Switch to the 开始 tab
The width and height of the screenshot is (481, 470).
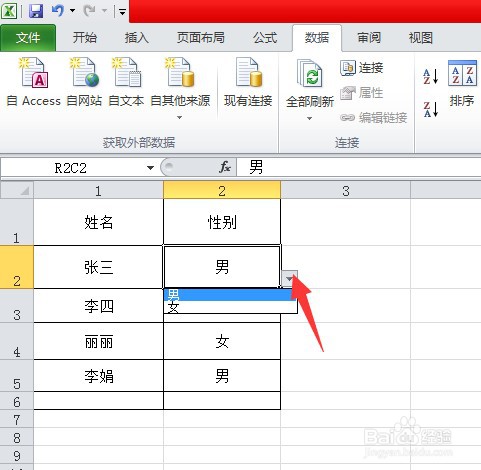pyautogui.click(x=85, y=38)
